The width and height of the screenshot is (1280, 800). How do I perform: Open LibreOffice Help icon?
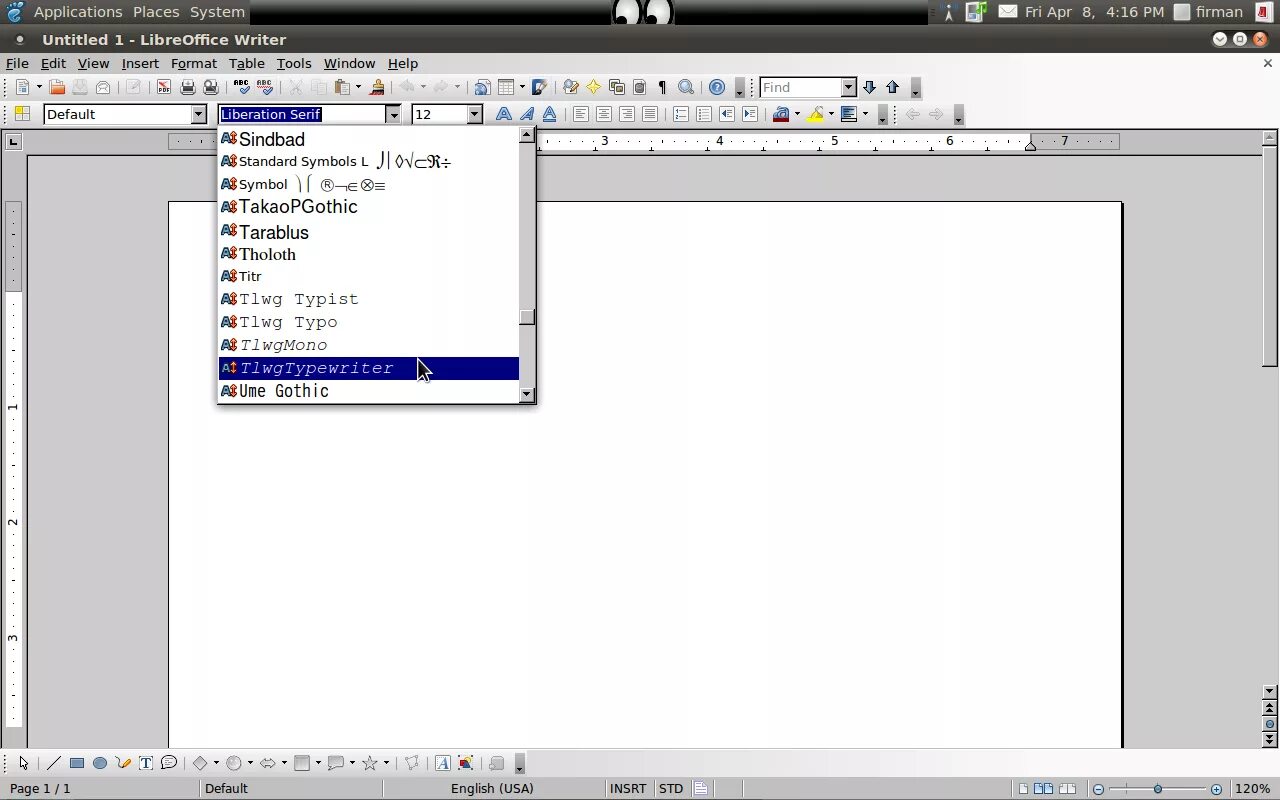tap(717, 87)
